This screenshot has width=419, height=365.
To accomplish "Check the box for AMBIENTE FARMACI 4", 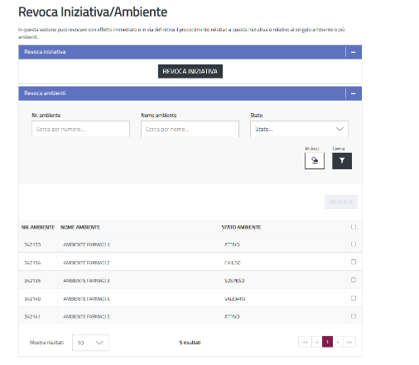I will pos(353,298).
